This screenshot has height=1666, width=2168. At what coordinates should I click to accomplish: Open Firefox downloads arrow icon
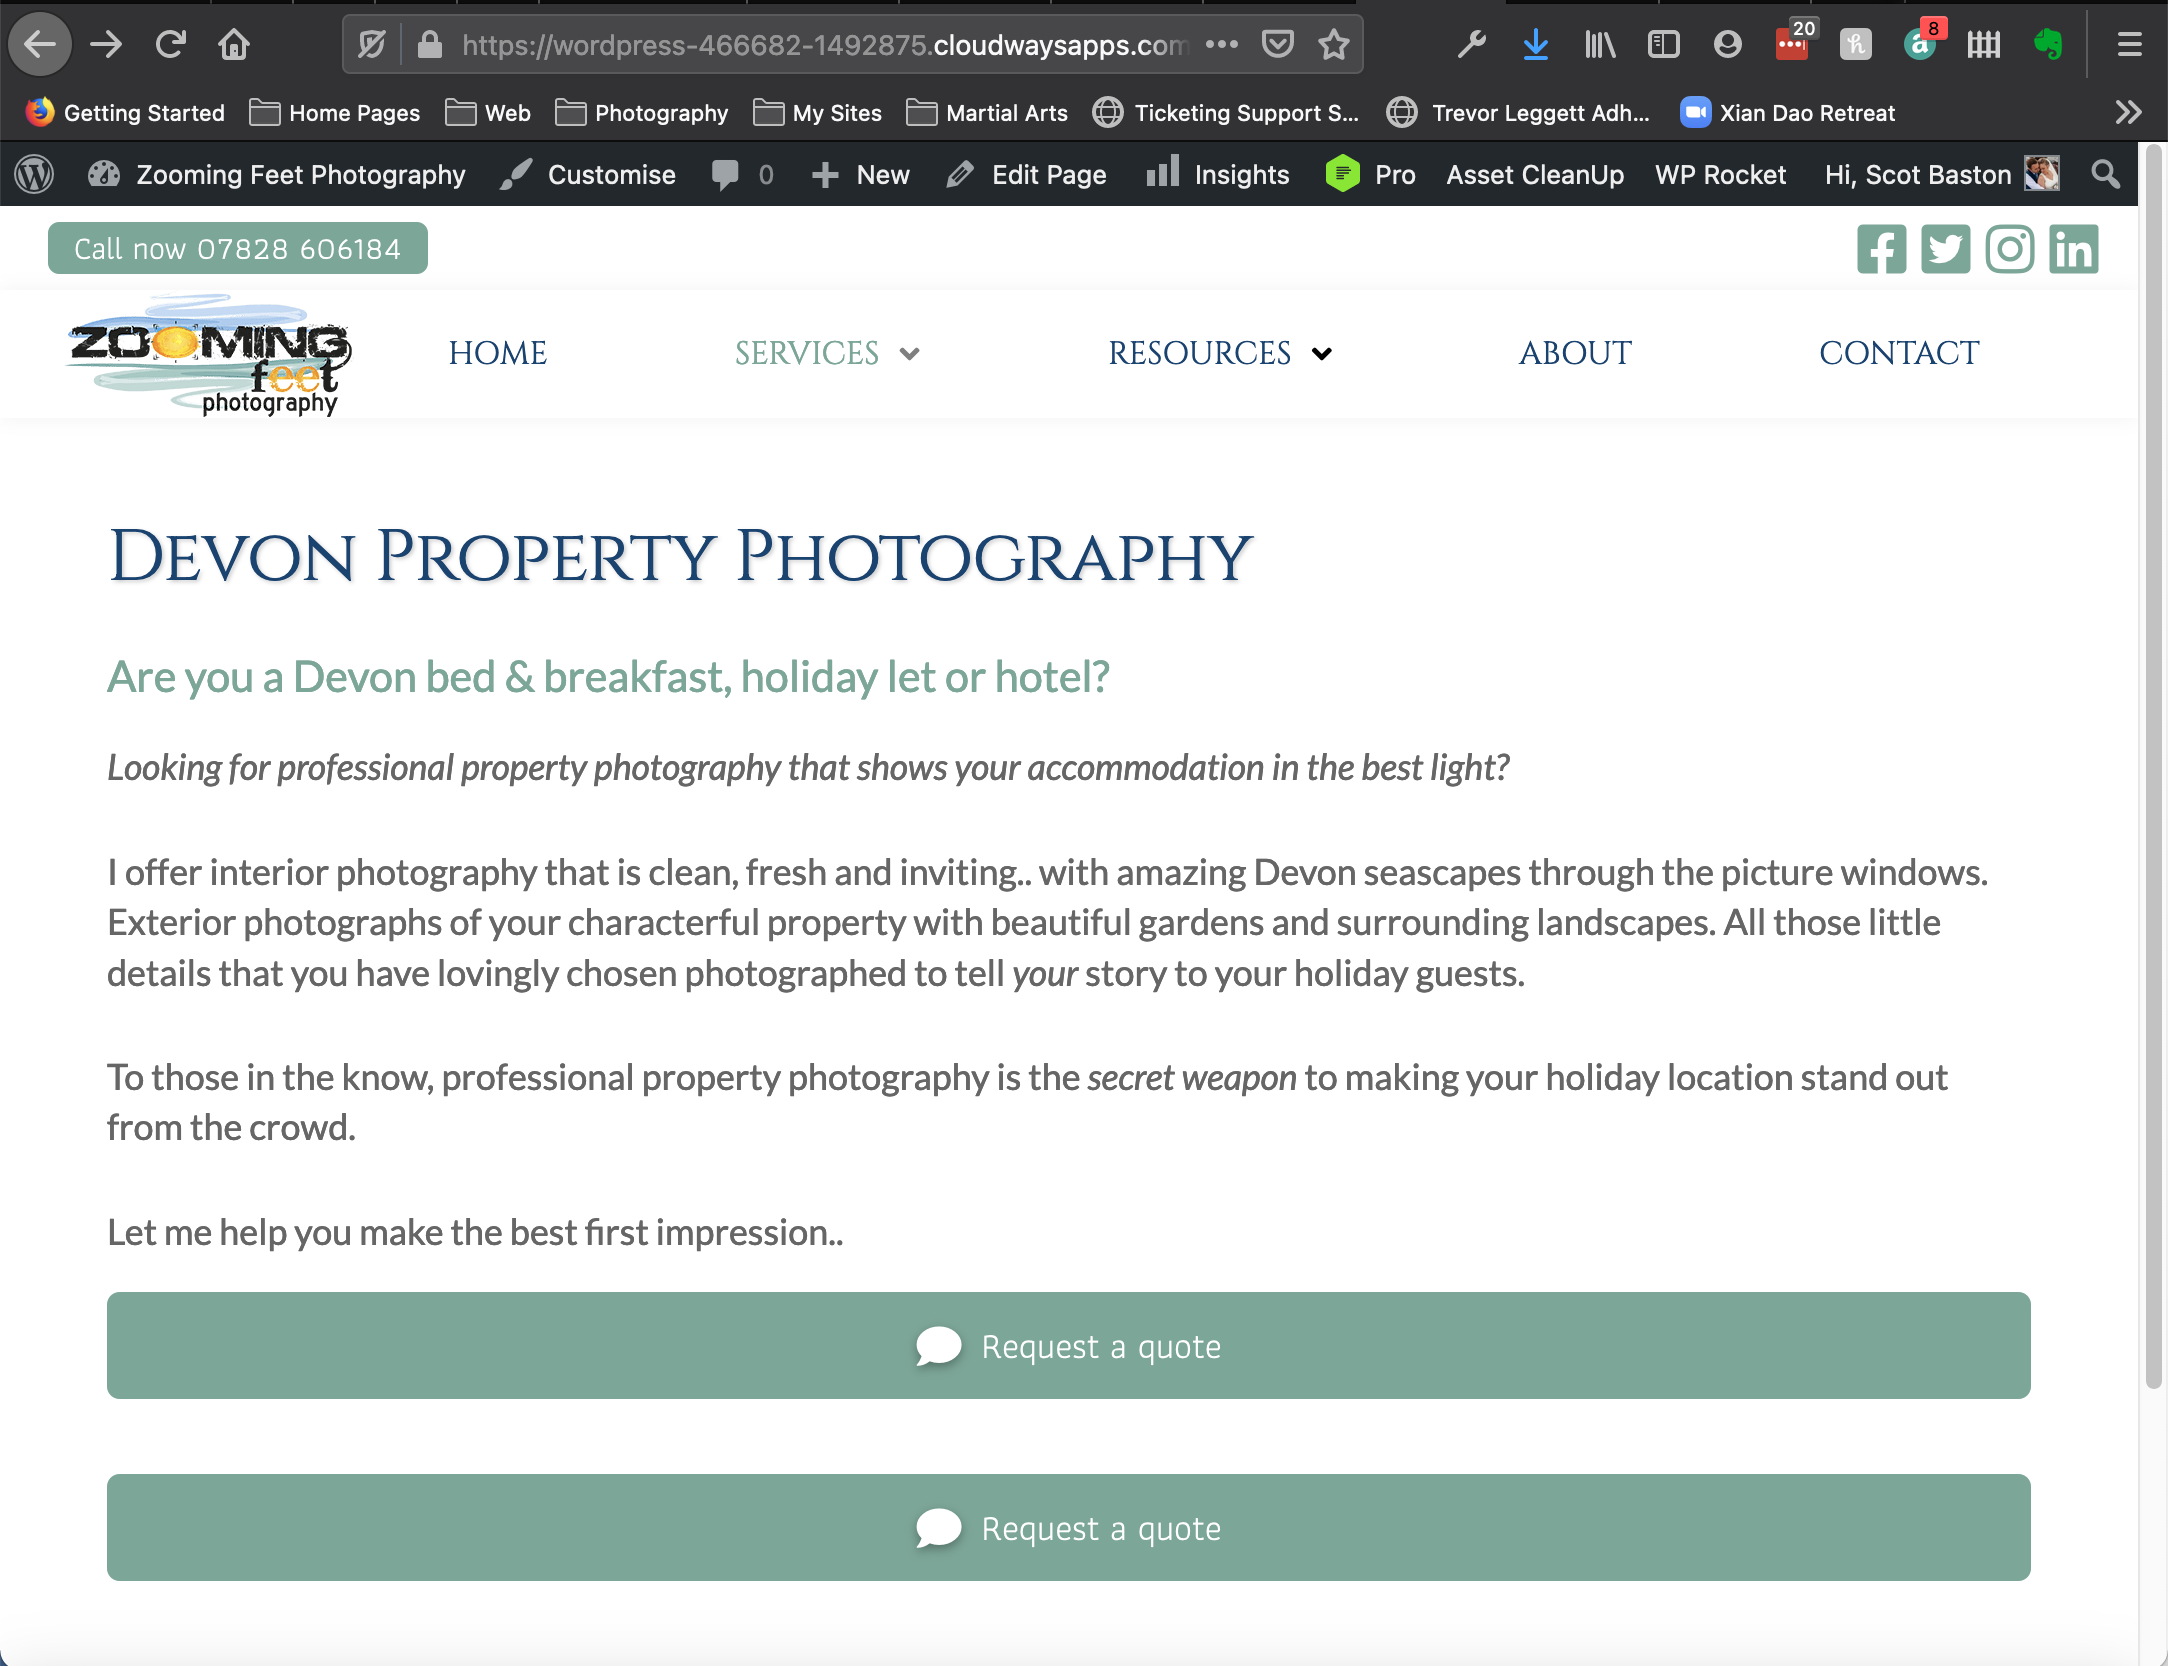(1535, 45)
